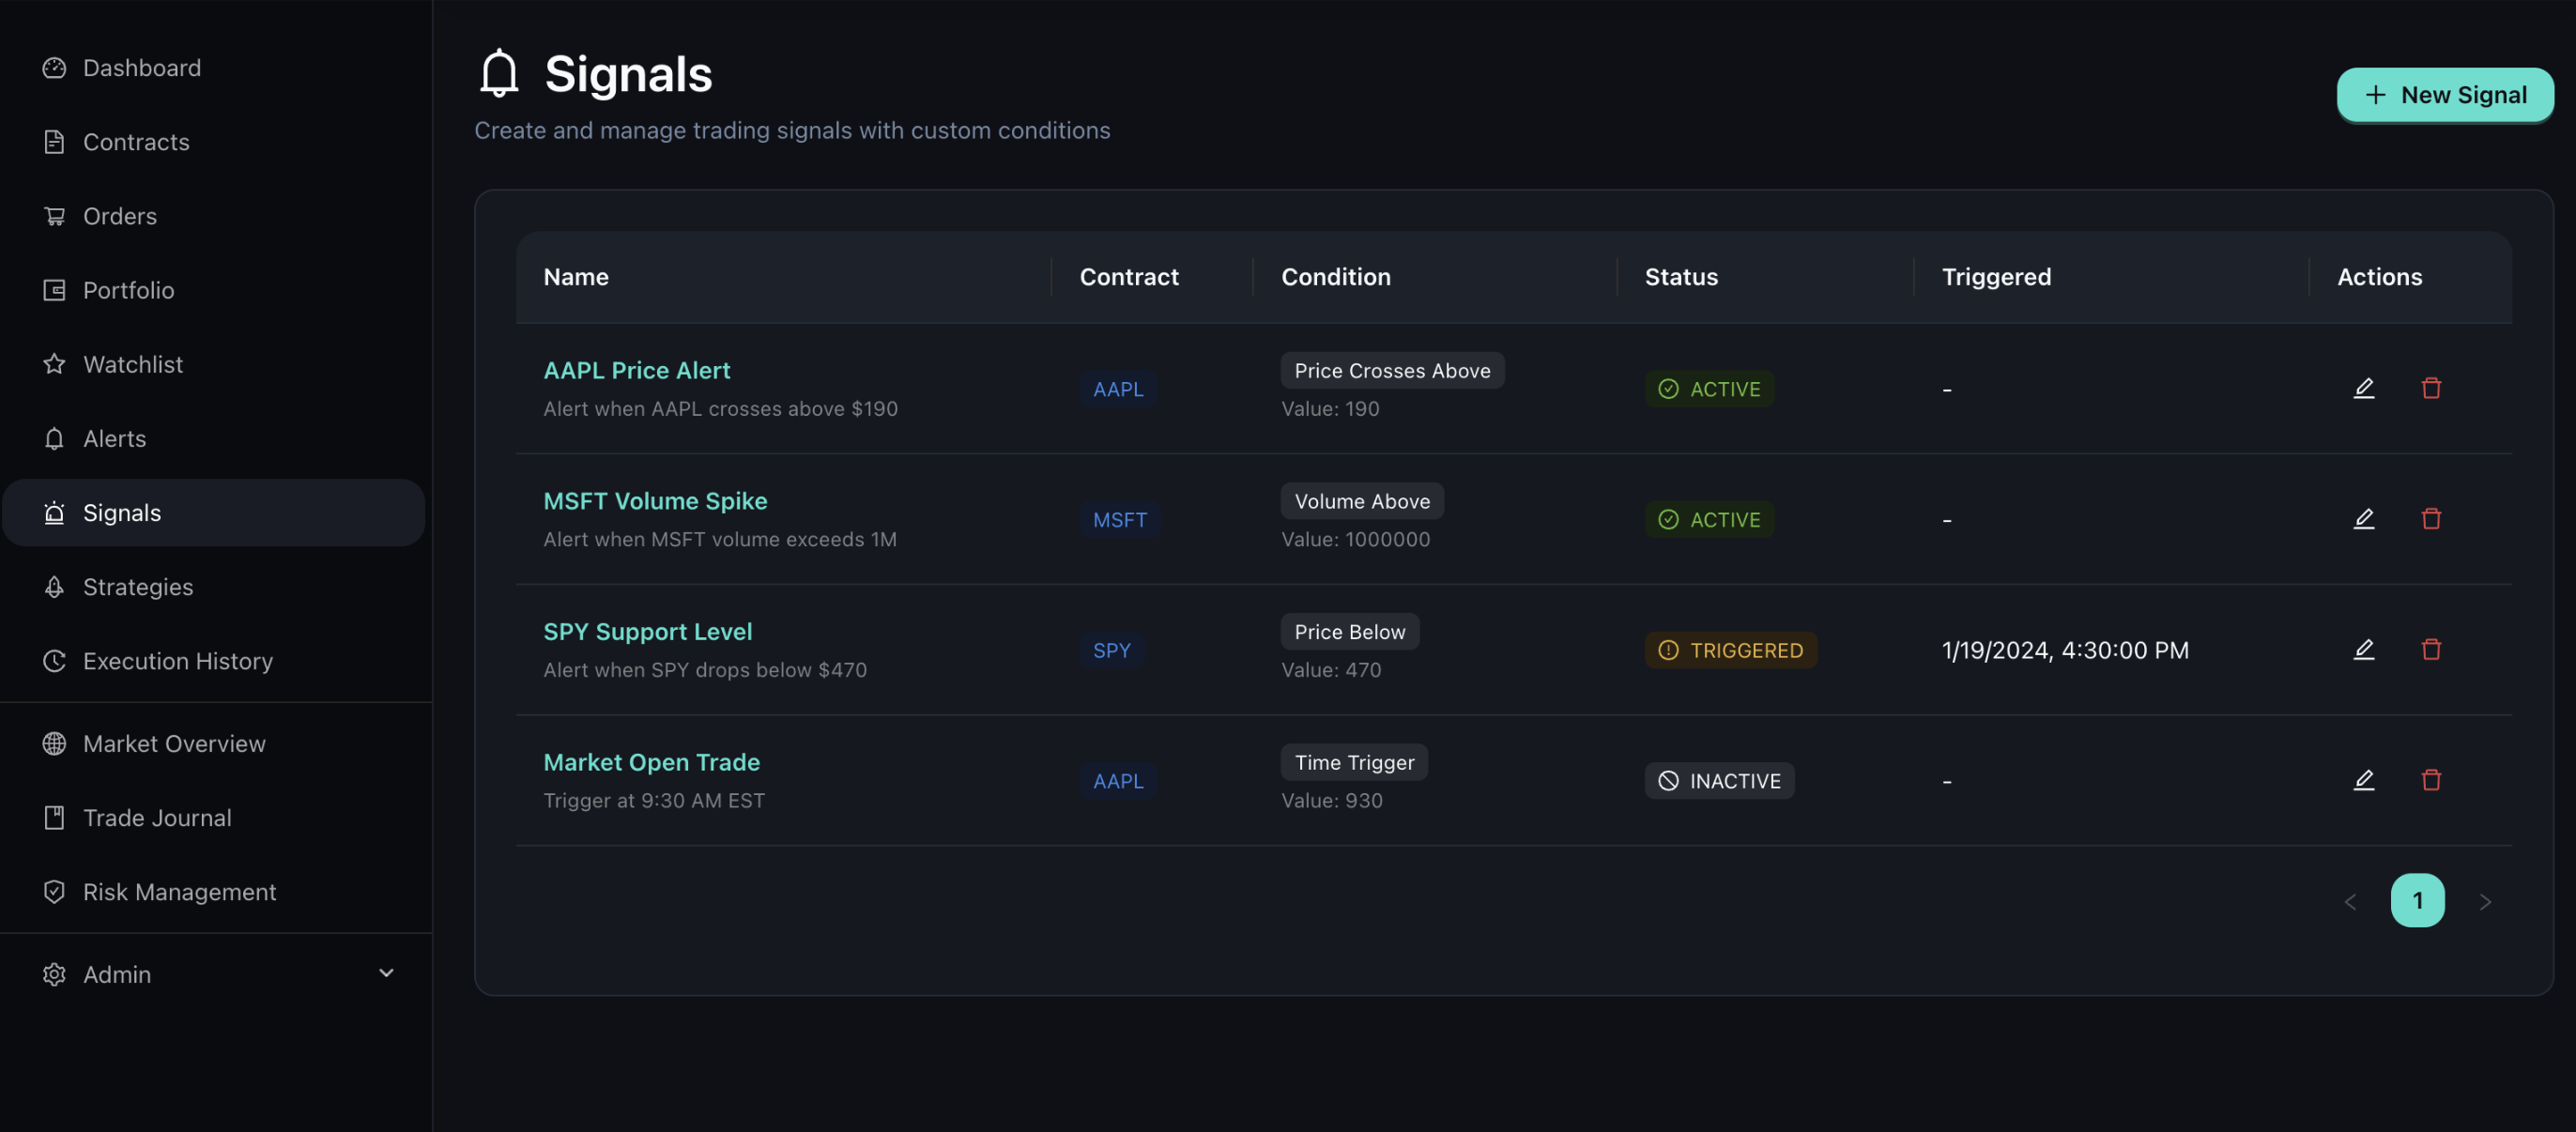Go to Orders in sidebar
This screenshot has width=2576, height=1132.
(x=214, y=216)
